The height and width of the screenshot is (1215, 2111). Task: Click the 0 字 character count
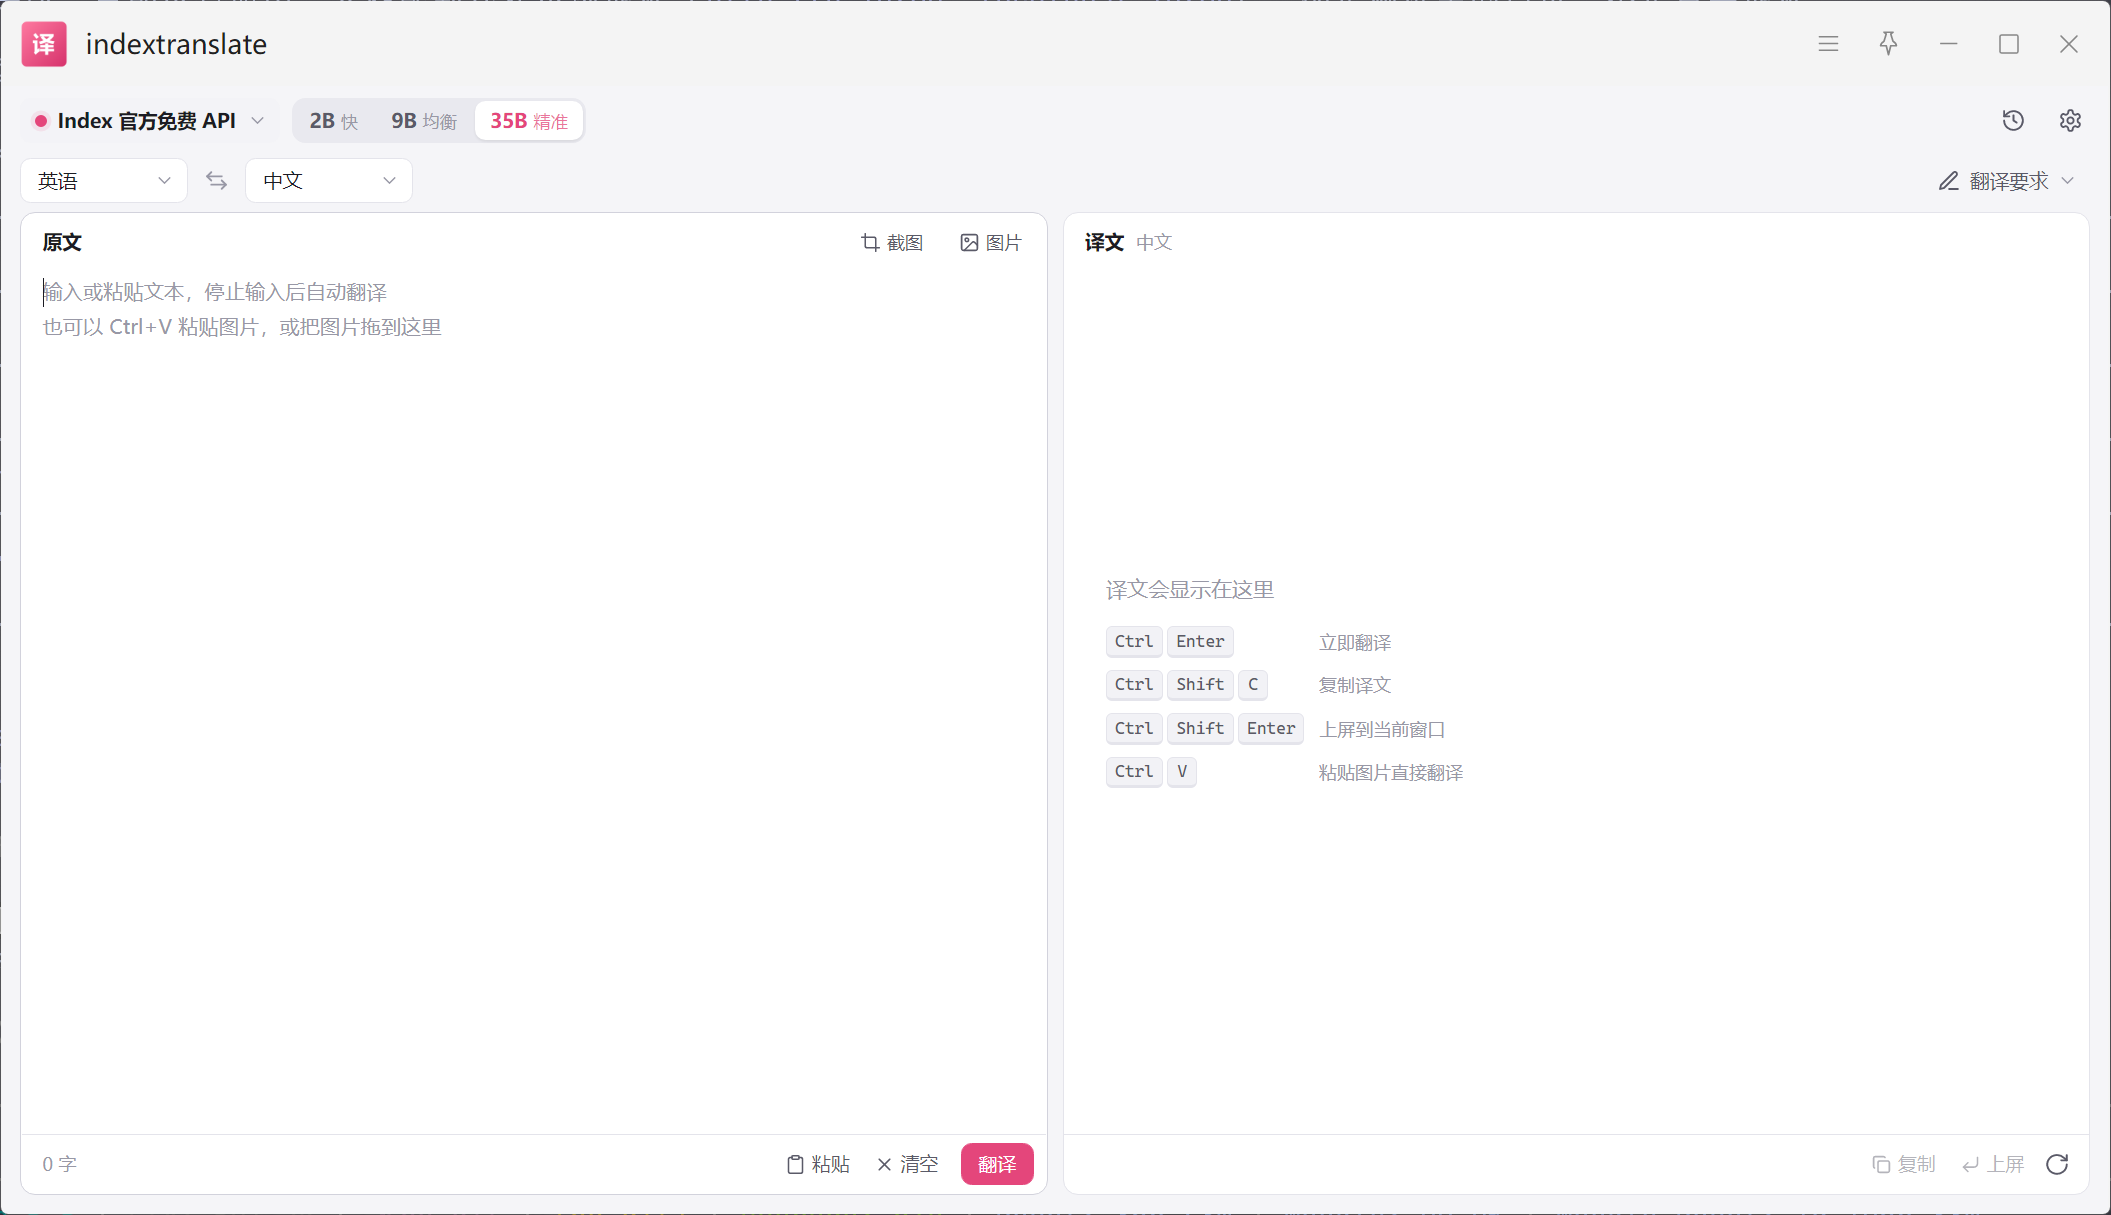[60, 1164]
